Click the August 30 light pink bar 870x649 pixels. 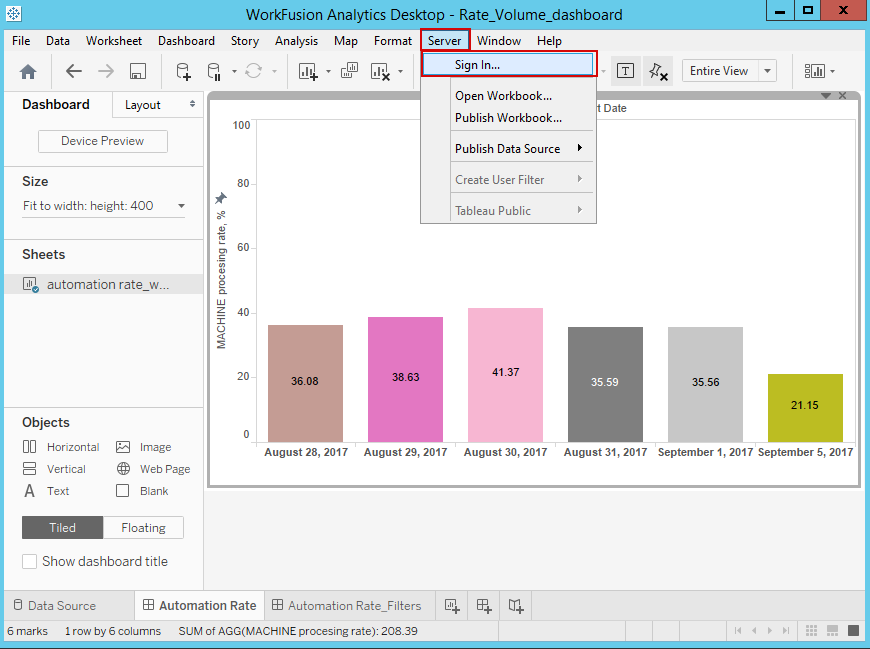[x=505, y=375]
